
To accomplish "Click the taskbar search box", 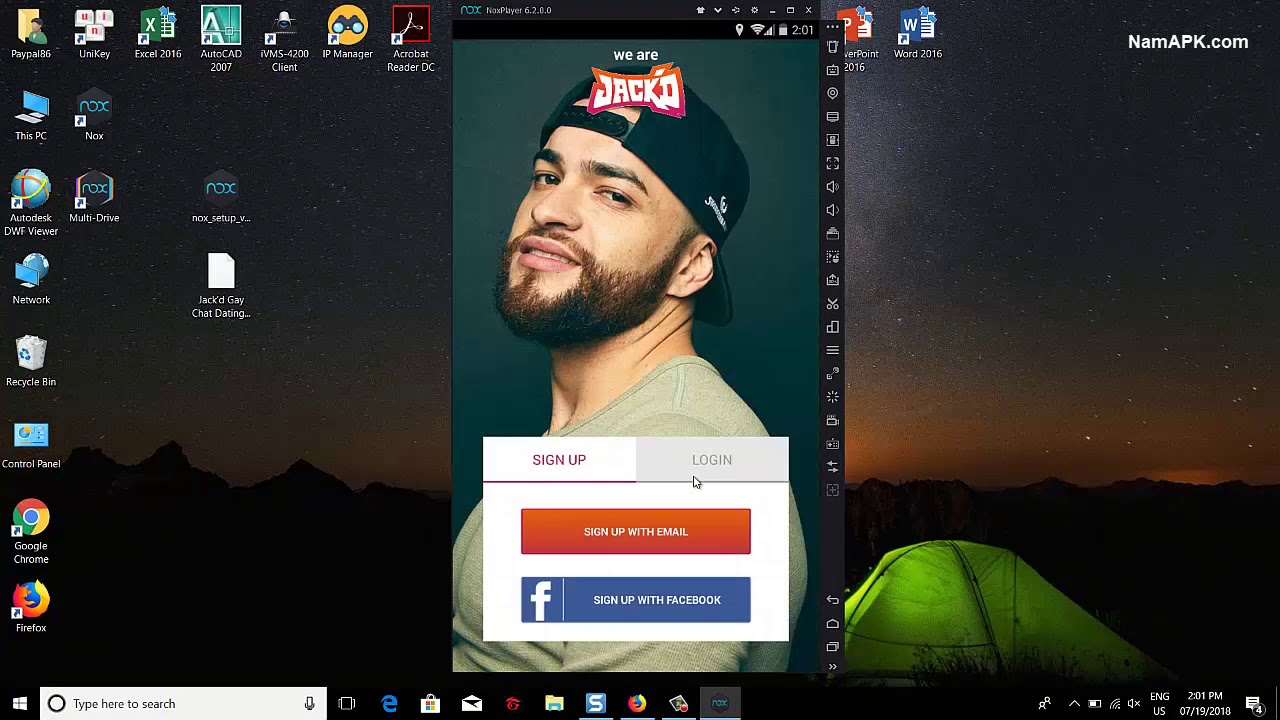I will [x=184, y=704].
